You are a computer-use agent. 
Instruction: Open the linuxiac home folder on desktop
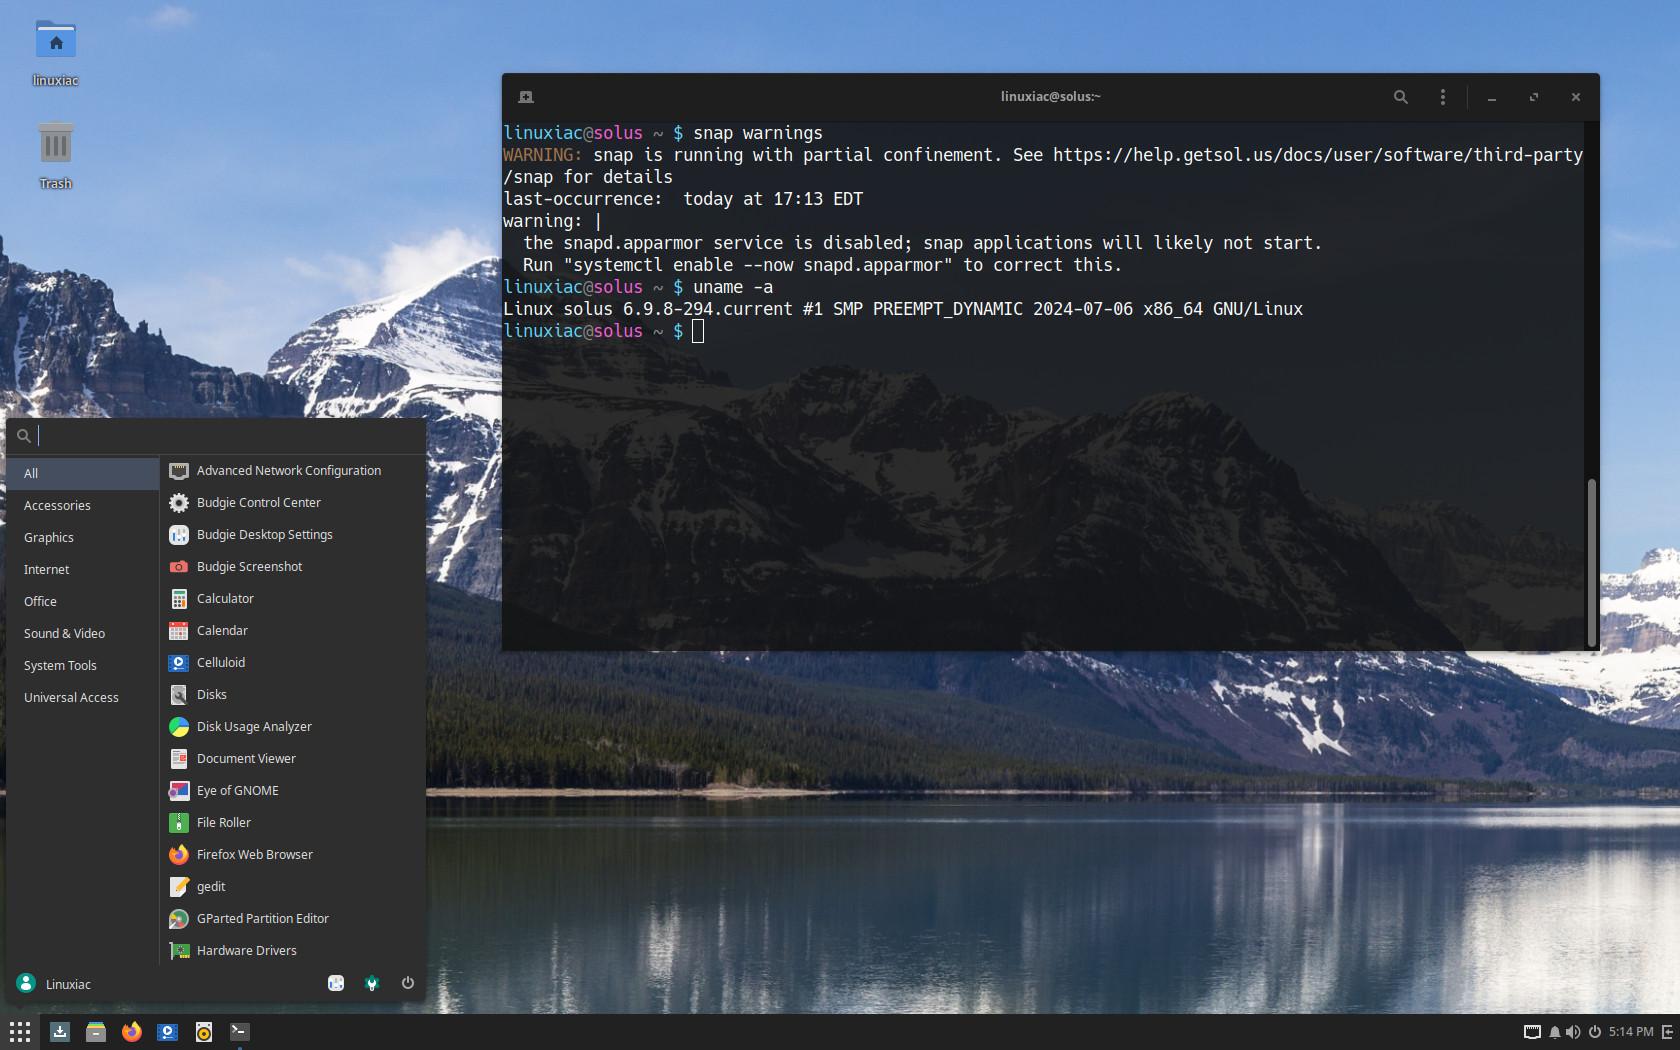point(56,53)
